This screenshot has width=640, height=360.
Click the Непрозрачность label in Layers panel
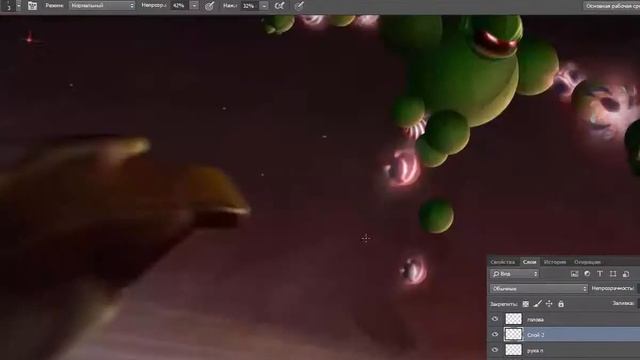pyautogui.click(x=613, y=288)
